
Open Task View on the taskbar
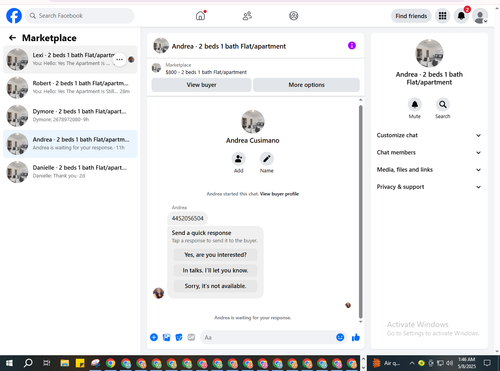point(47,363)
